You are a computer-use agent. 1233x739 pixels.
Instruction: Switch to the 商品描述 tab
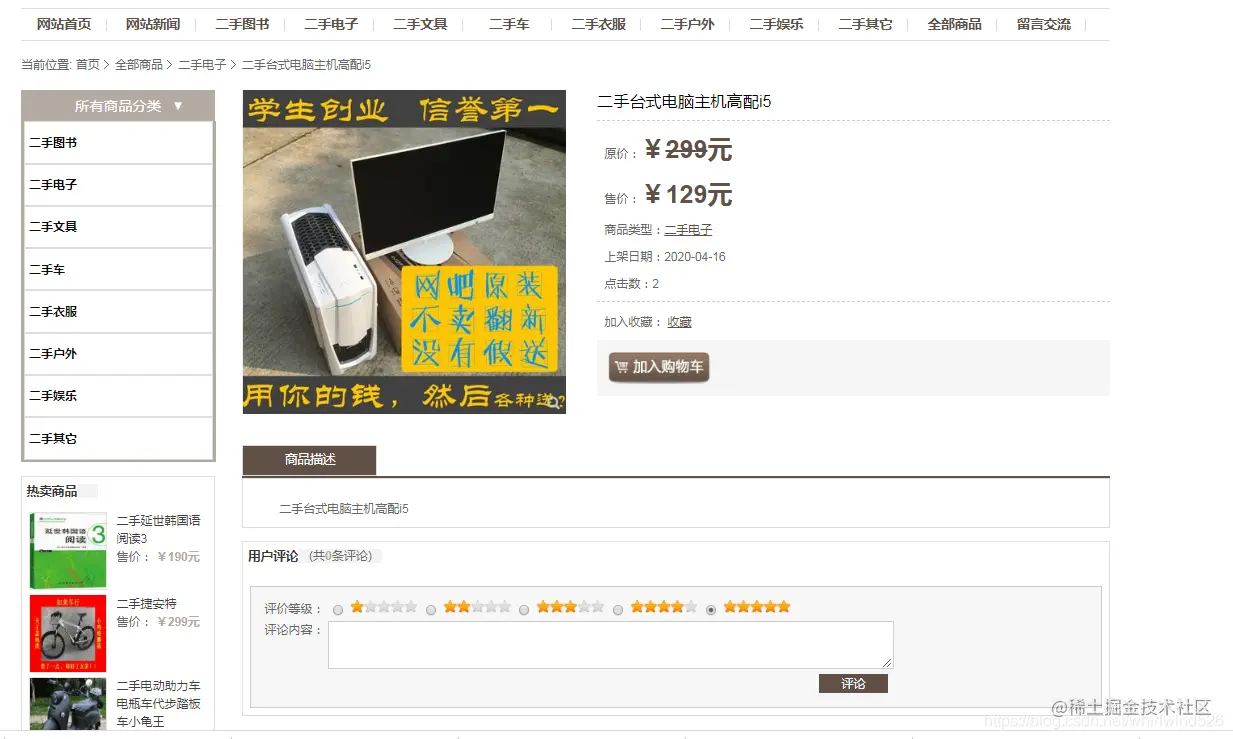[x=309, y=460]
